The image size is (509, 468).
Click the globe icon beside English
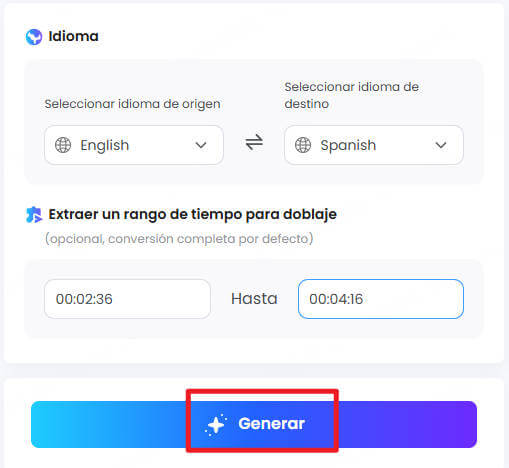tap(63, 145)
